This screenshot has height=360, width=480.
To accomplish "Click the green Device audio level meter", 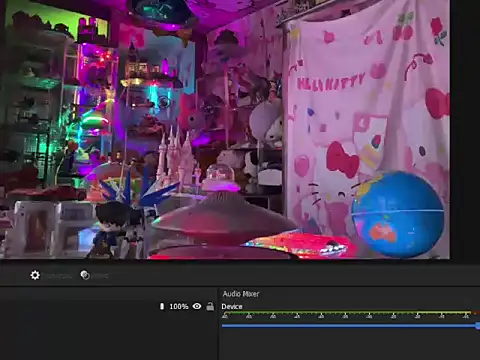I will 347,313.
